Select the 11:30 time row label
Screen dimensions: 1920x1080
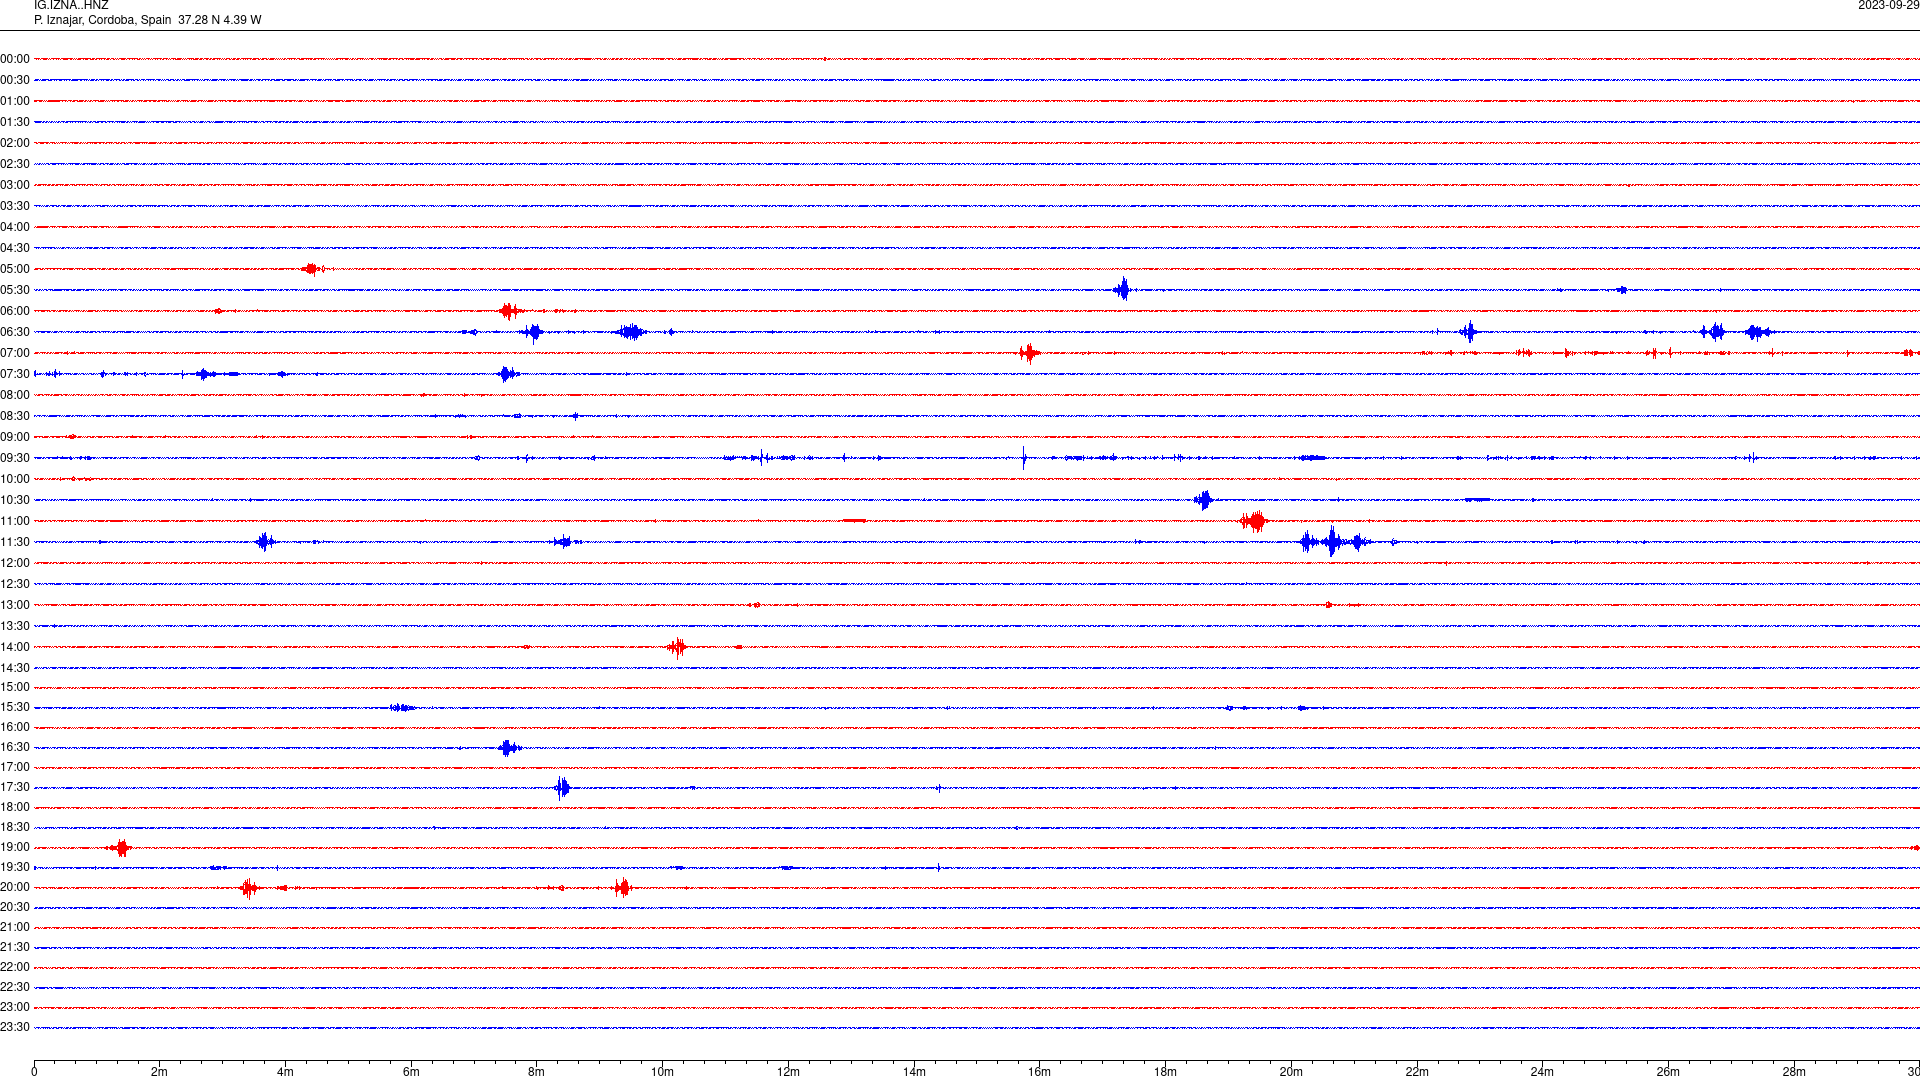tap(15, 542)
